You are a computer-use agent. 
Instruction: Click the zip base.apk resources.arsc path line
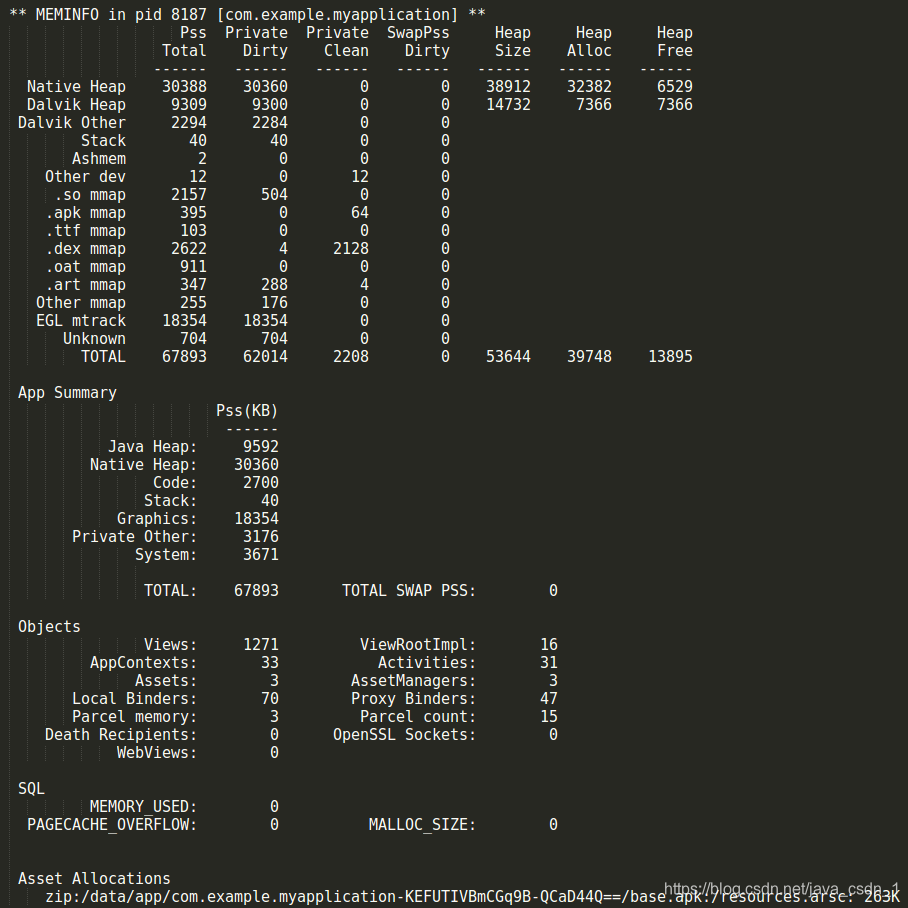pyautogui.click(x=472, y=896)
